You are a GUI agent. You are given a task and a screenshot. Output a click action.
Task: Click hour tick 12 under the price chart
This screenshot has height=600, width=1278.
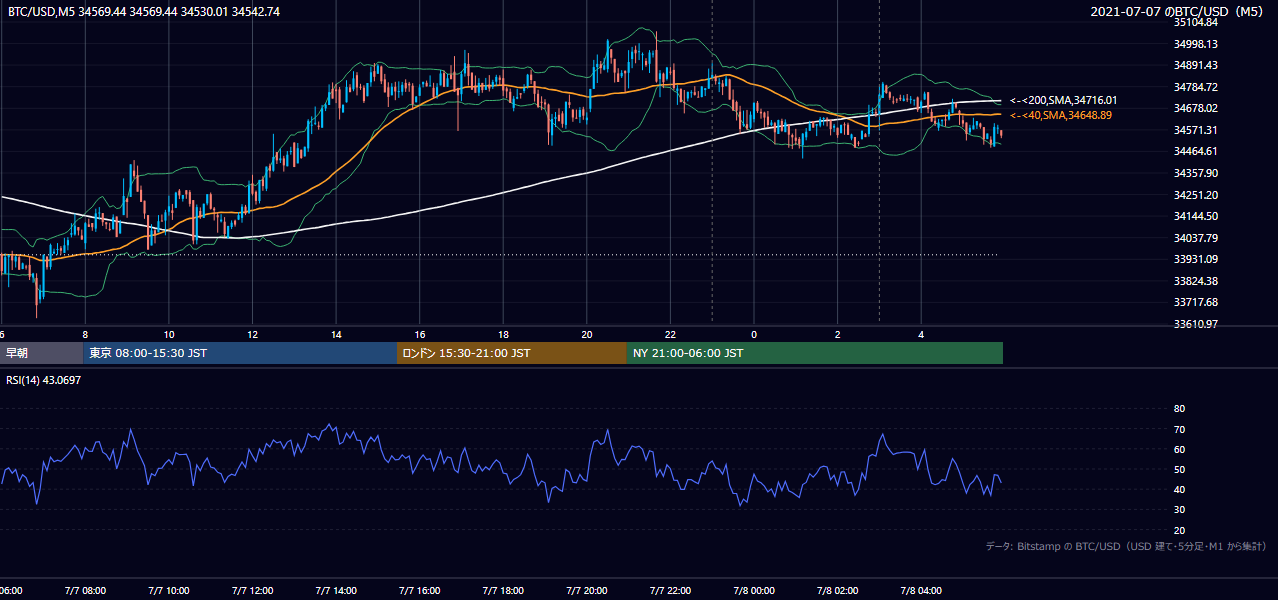[253, 334]
